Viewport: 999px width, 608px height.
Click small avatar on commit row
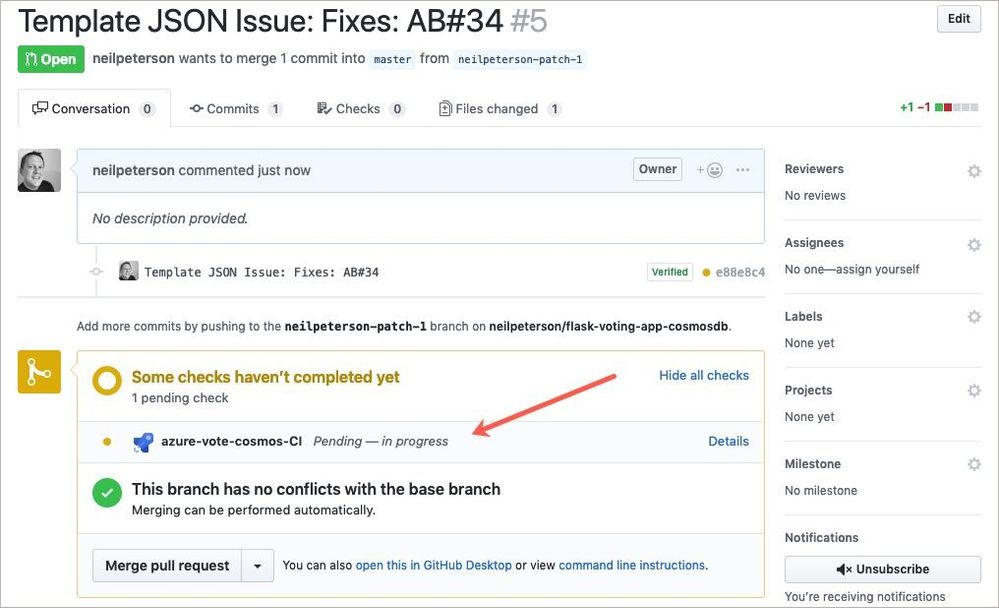[128, 271]
